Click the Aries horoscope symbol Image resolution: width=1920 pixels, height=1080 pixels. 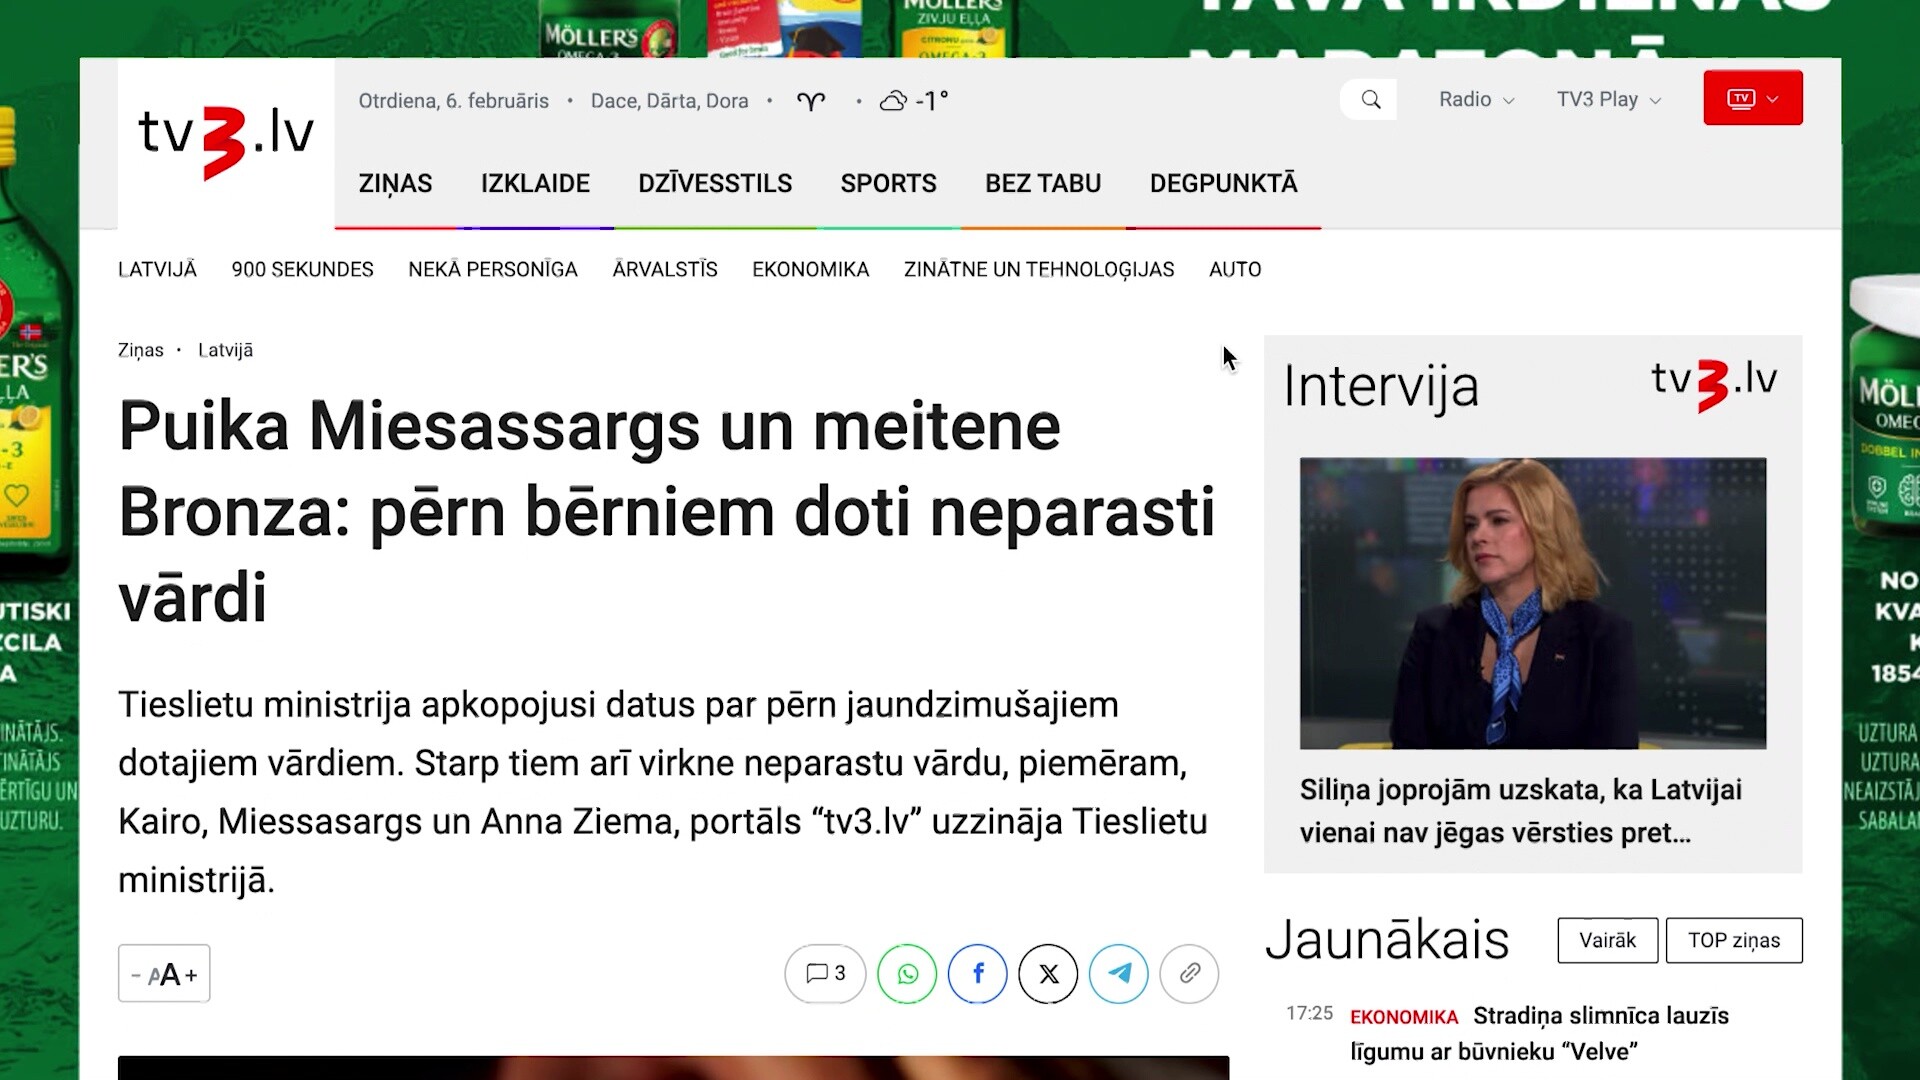point(811,101)
